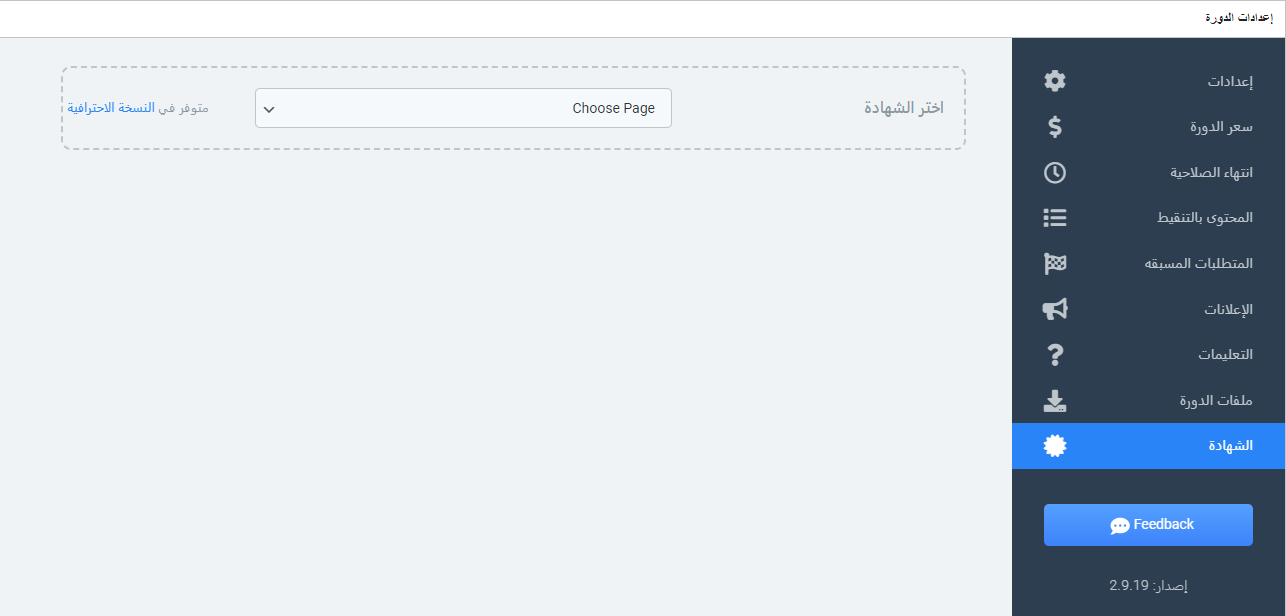This screenshot has width=1286, height=616.
Task: Click the question mark FAQ icon
Action: [1055, 355]
